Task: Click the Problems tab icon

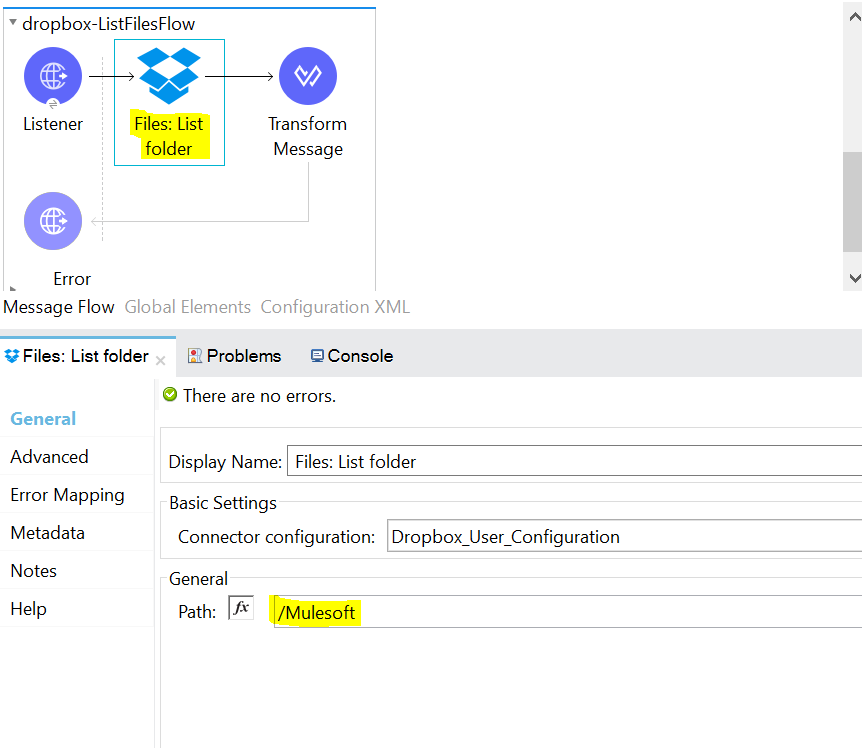Action: click(195, 356)
